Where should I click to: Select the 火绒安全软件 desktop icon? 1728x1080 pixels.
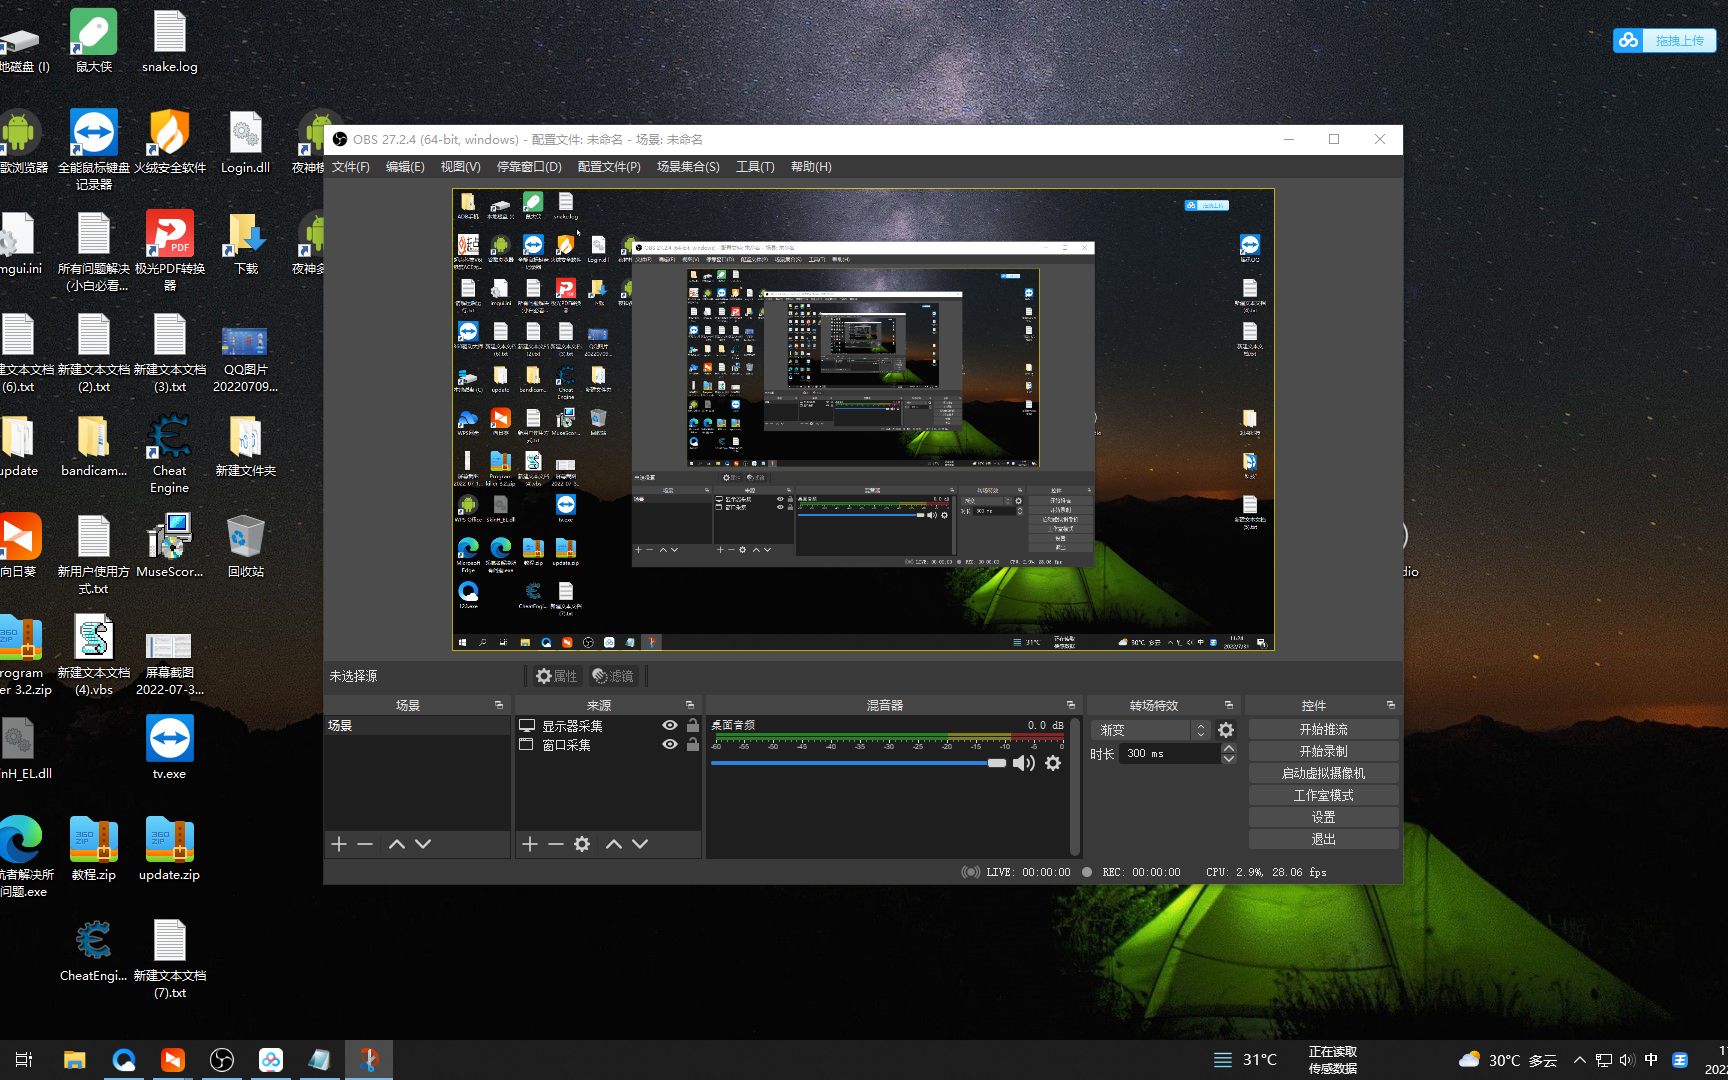tap(169, 141)
